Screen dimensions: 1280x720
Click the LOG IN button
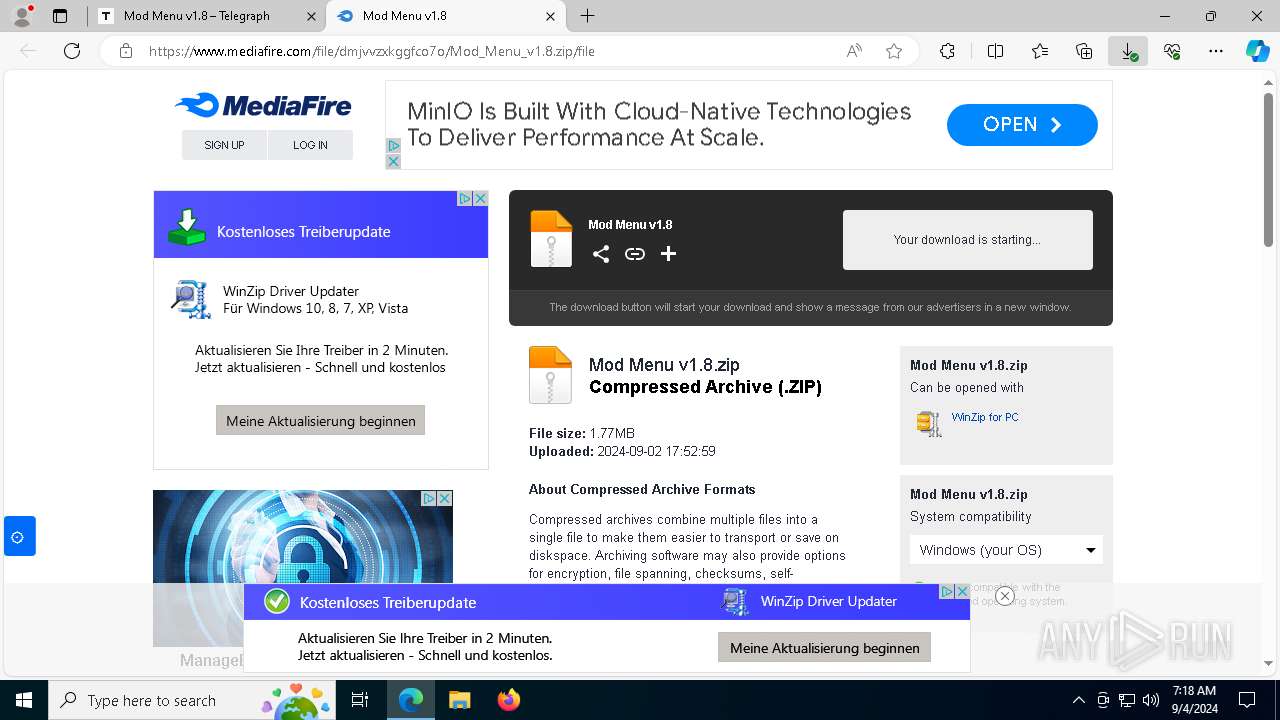pyautogui.click(x=310, y=145)
